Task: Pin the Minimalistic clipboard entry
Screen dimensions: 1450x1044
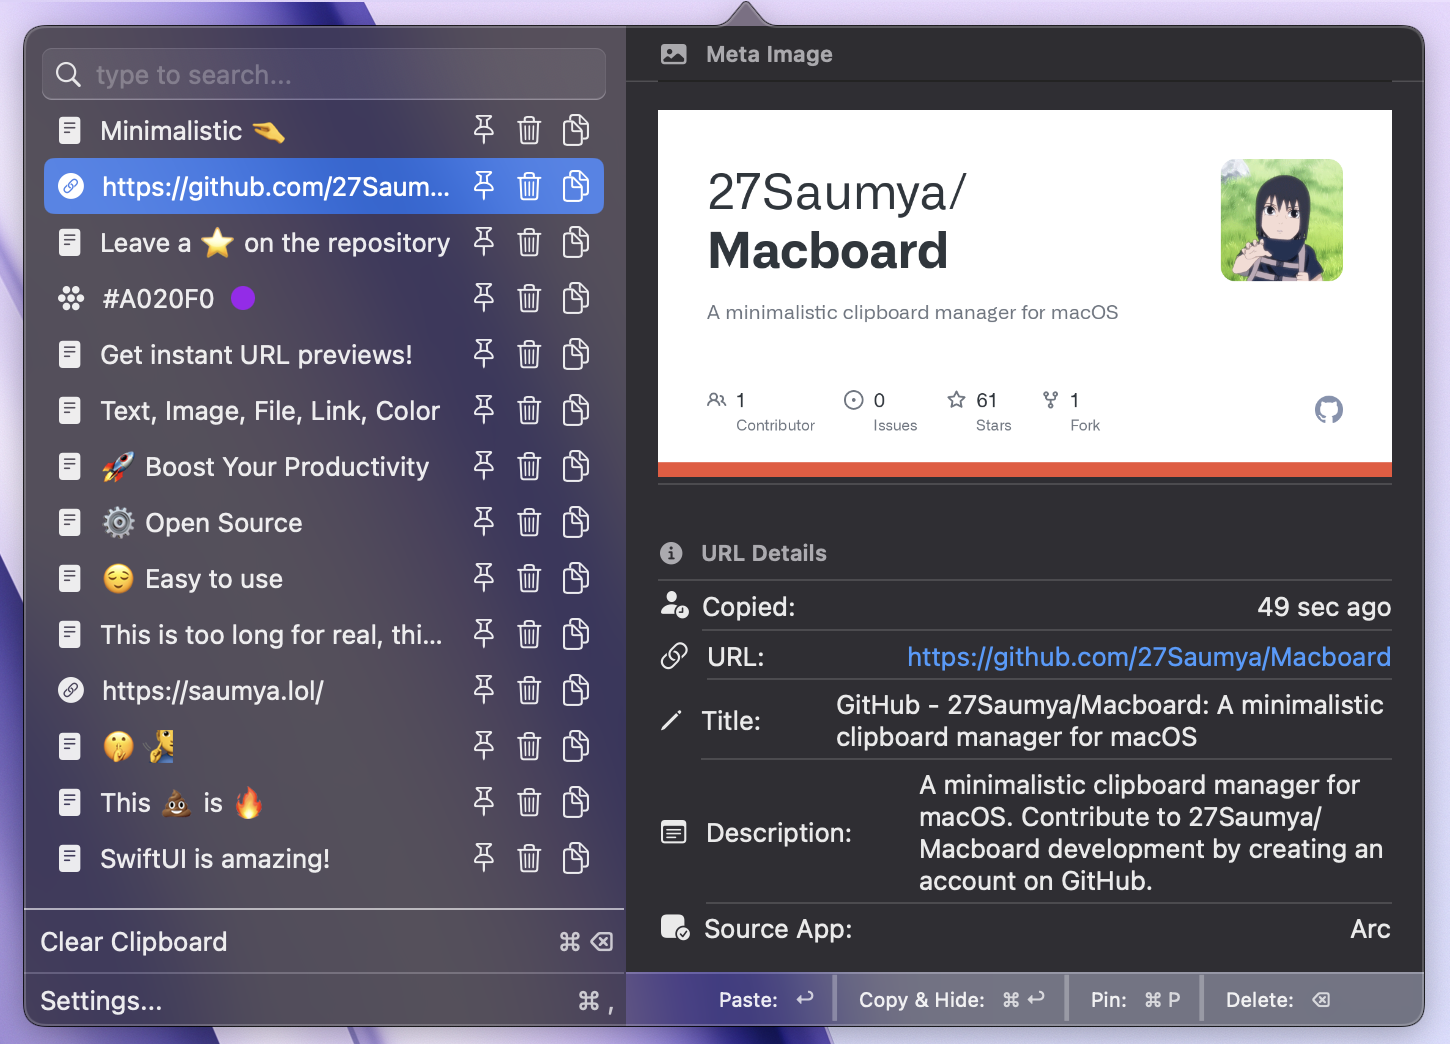Action: pos(484,130)
